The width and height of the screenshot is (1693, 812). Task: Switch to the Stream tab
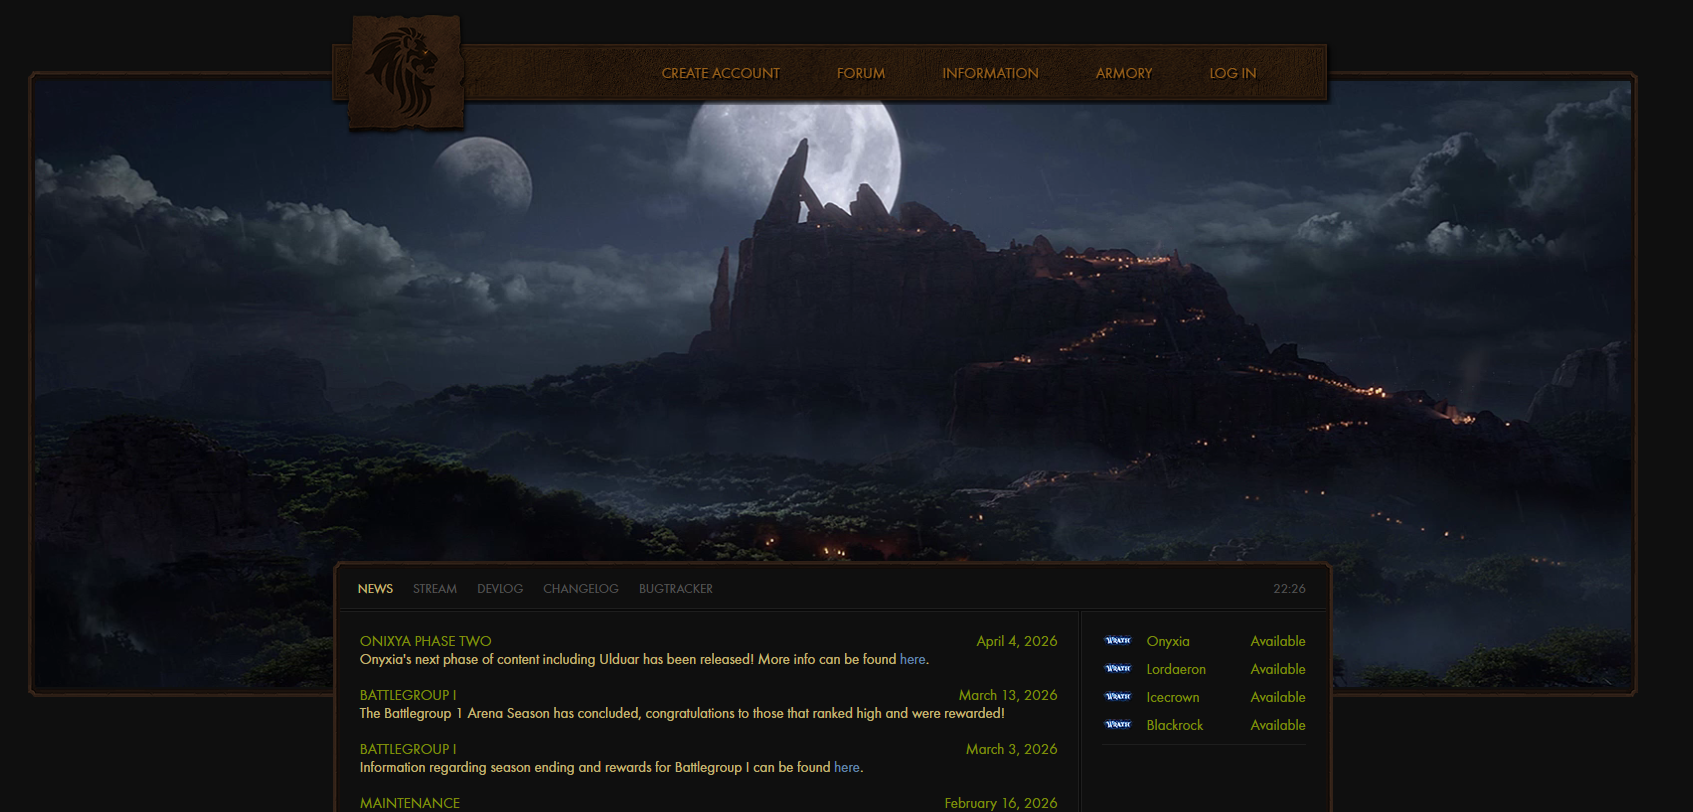pyautogui.click(x=435, y=589)
